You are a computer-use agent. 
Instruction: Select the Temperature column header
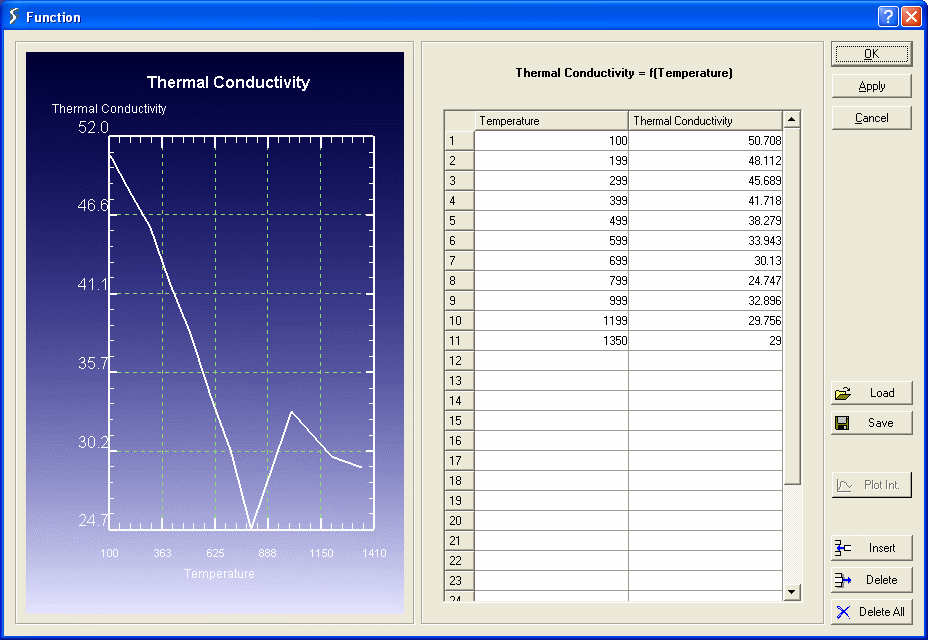551,121
